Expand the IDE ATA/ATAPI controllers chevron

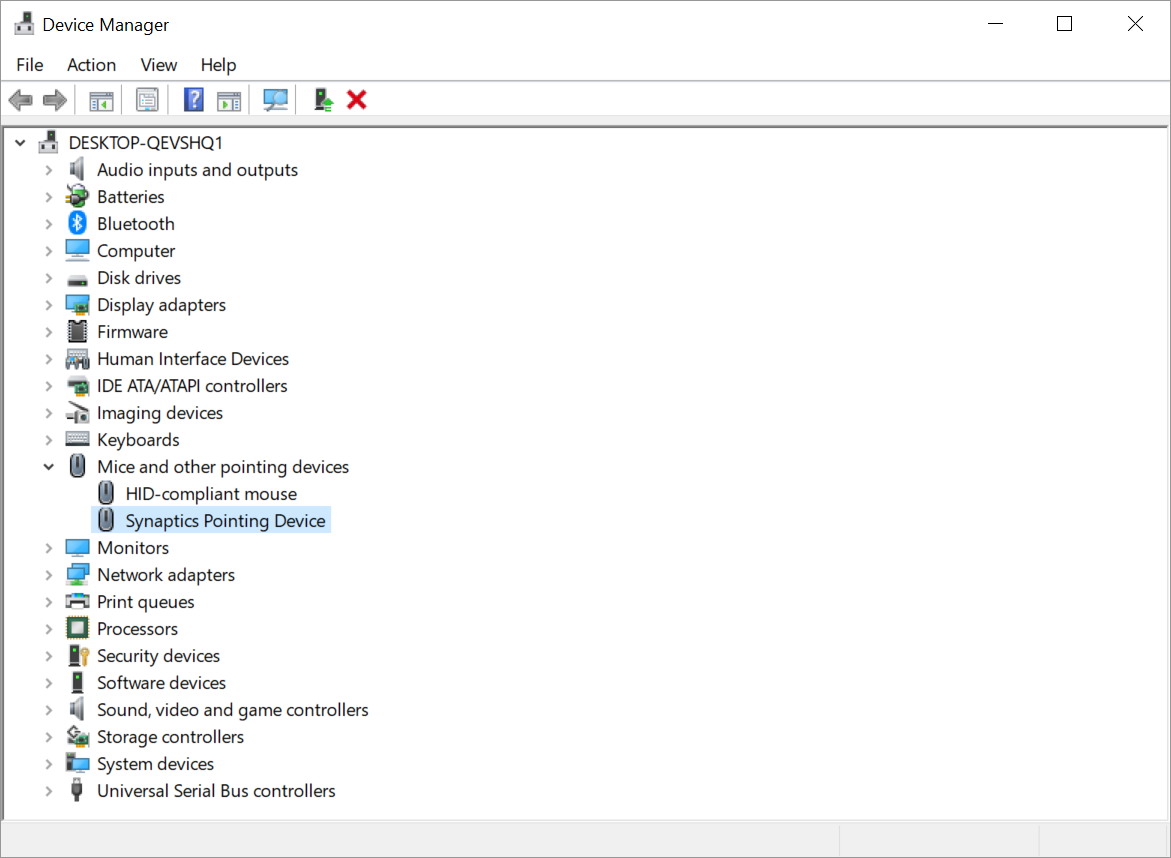[x=49, y=386]
